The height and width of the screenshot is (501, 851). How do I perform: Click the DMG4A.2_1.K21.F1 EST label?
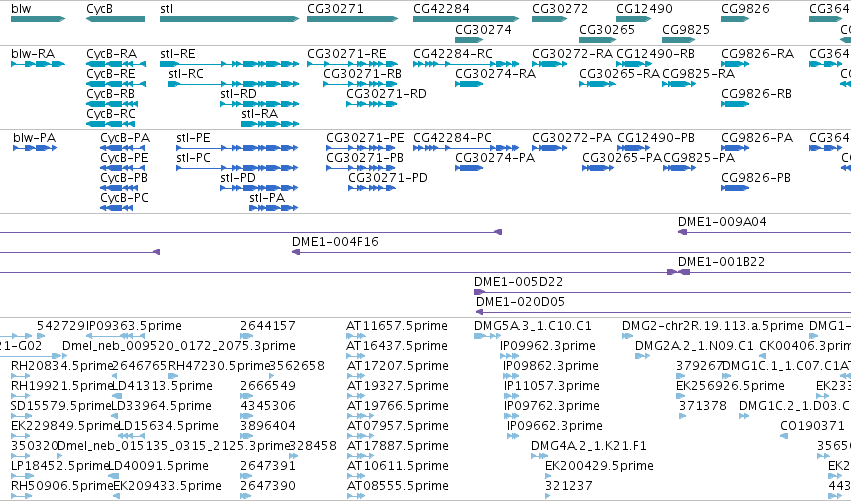point(589,447)
